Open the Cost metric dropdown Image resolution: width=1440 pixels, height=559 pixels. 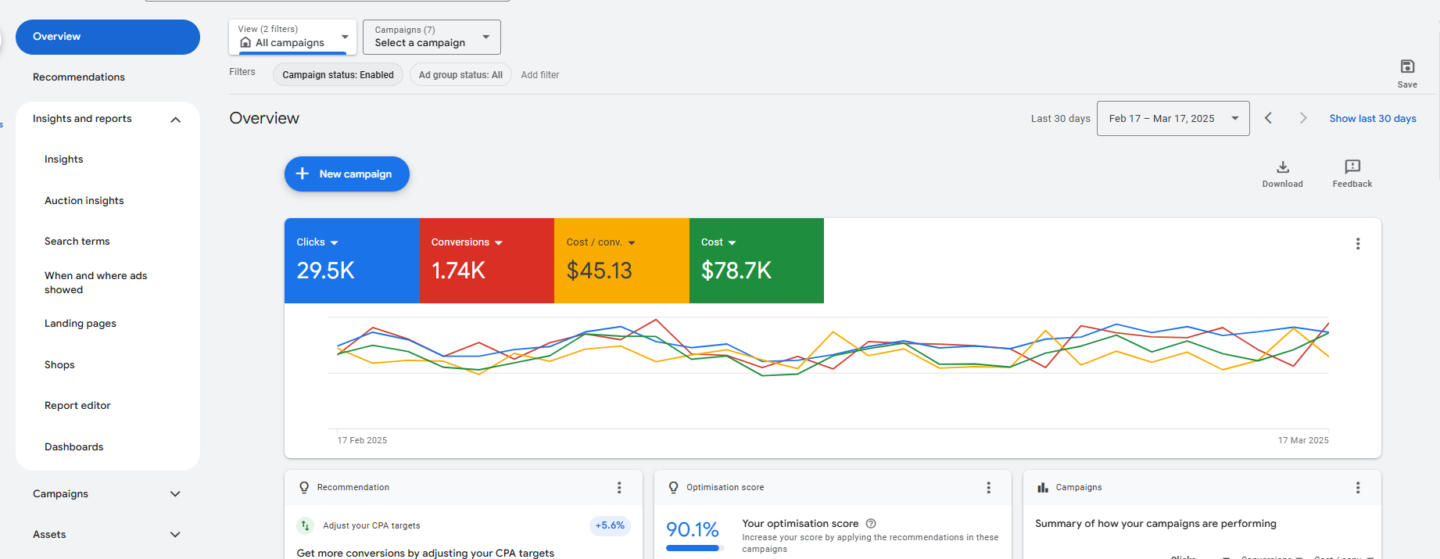(732, 243)
